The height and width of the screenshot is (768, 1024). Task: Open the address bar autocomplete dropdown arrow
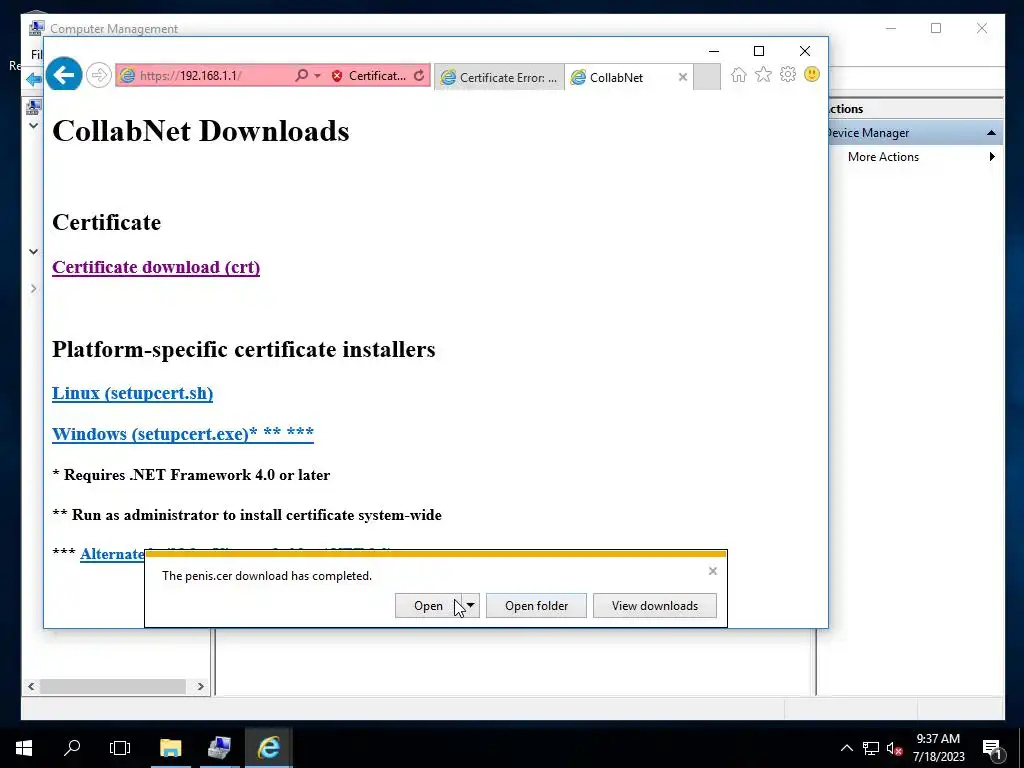click(317, 76)
